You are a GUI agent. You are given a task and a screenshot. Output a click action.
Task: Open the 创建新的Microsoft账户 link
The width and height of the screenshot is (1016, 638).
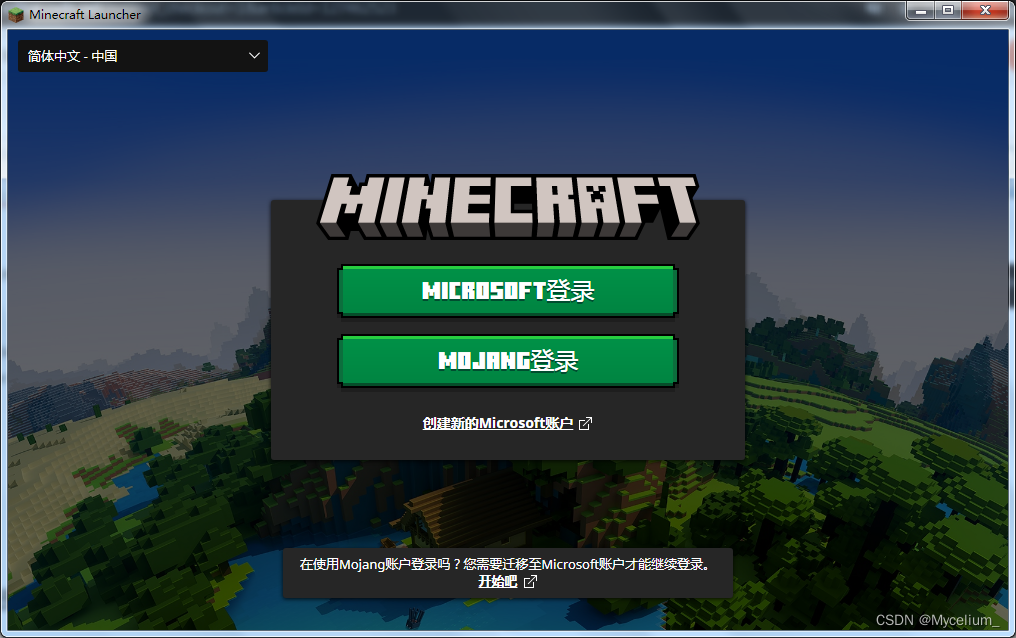(498, 423)
